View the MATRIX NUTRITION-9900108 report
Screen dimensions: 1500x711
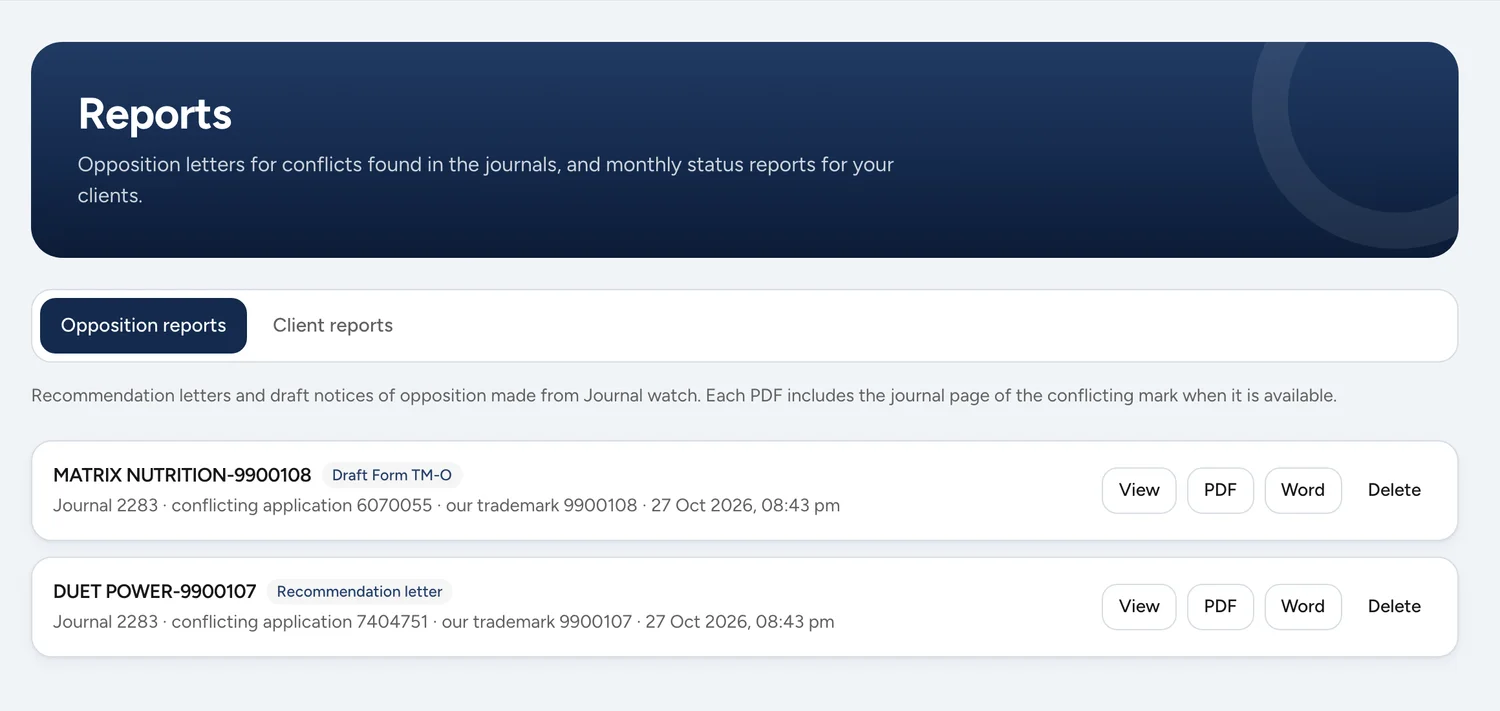(x=1139, y=490)
